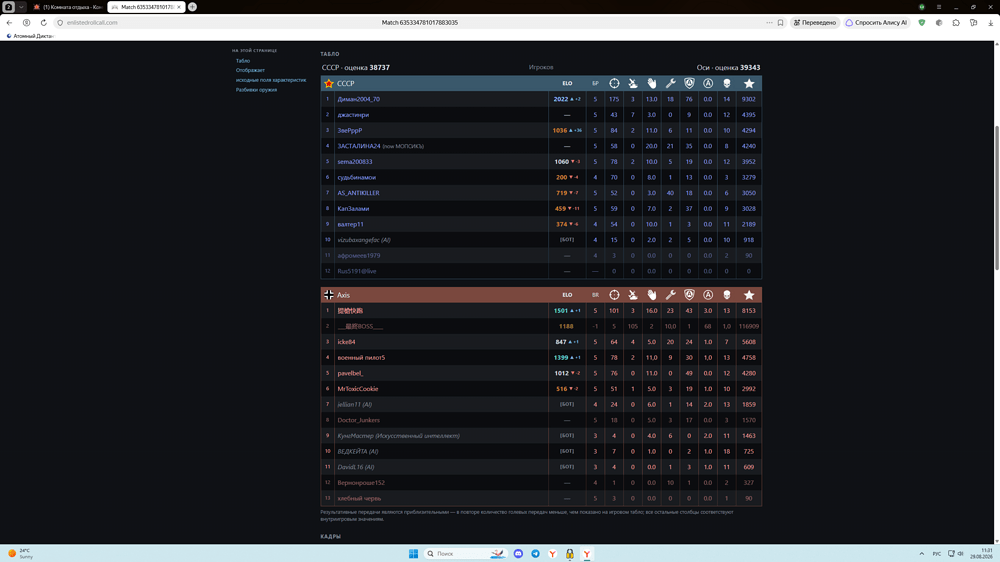The width and height of the screenshot is (1000, 562).
Task: Jump to Отображает section in sidebar
Action: [x=250, y=70]
